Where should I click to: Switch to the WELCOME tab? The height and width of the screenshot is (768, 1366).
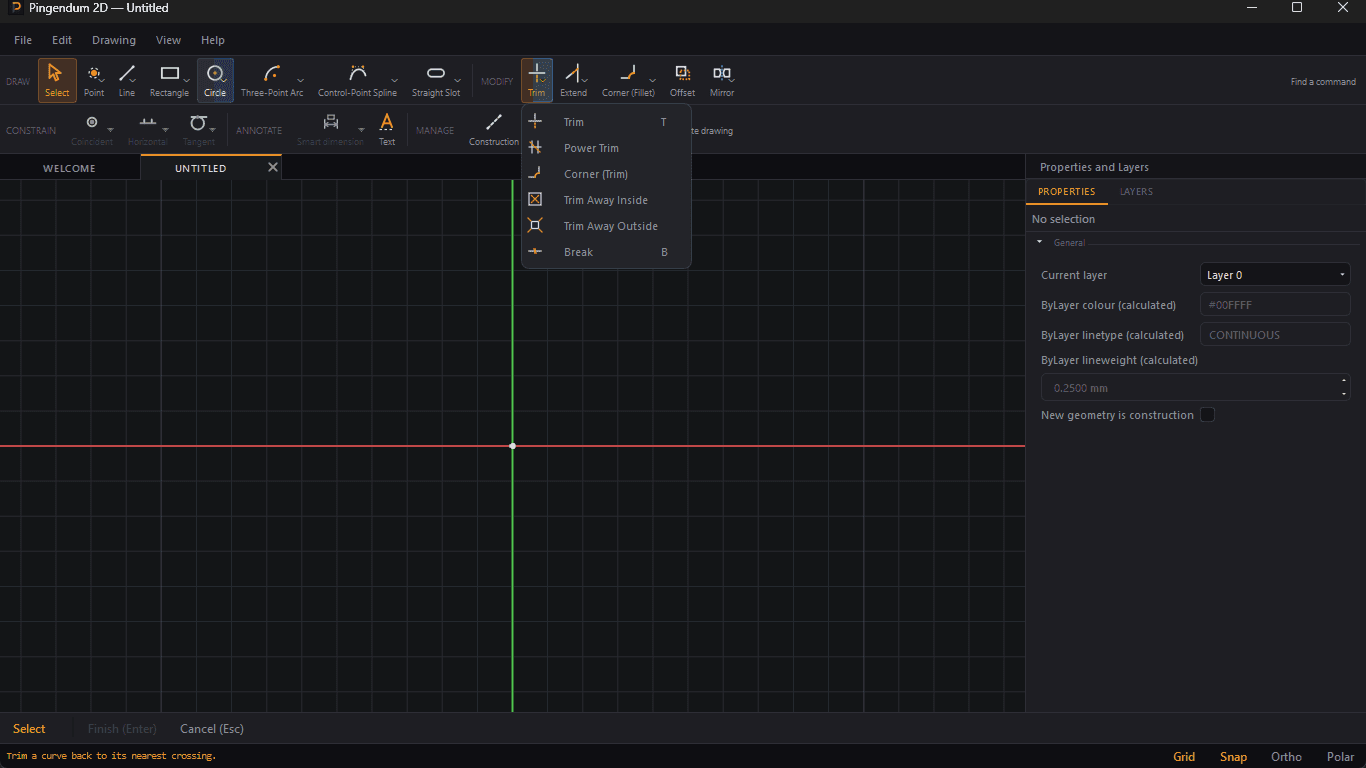click(x=69, y=168)
